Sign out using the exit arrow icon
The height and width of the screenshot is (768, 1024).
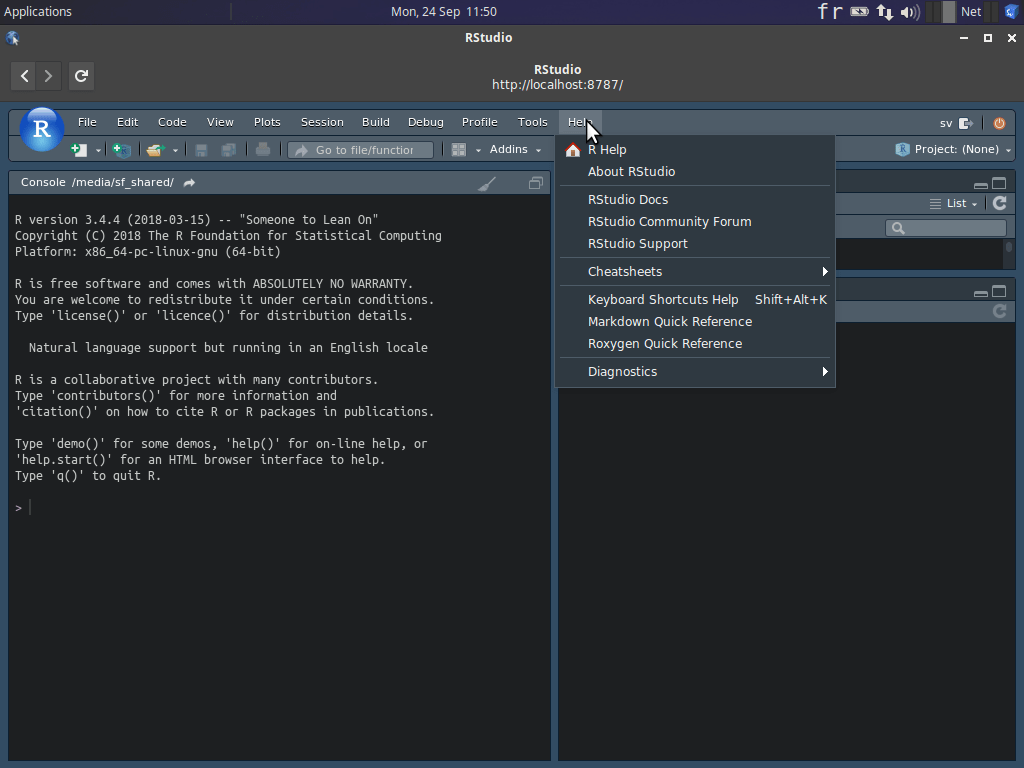coord(966,123)
